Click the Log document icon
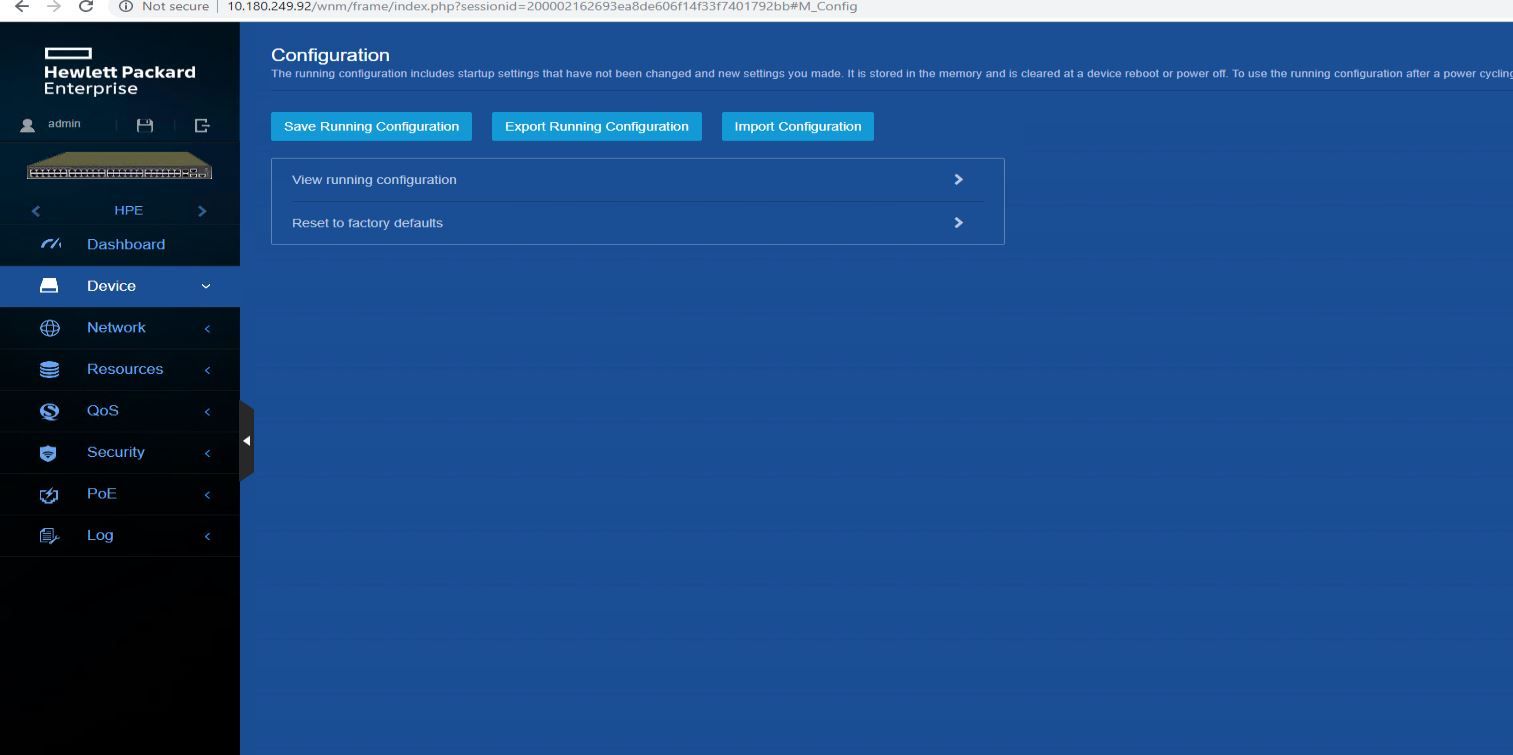 (49, 536)
